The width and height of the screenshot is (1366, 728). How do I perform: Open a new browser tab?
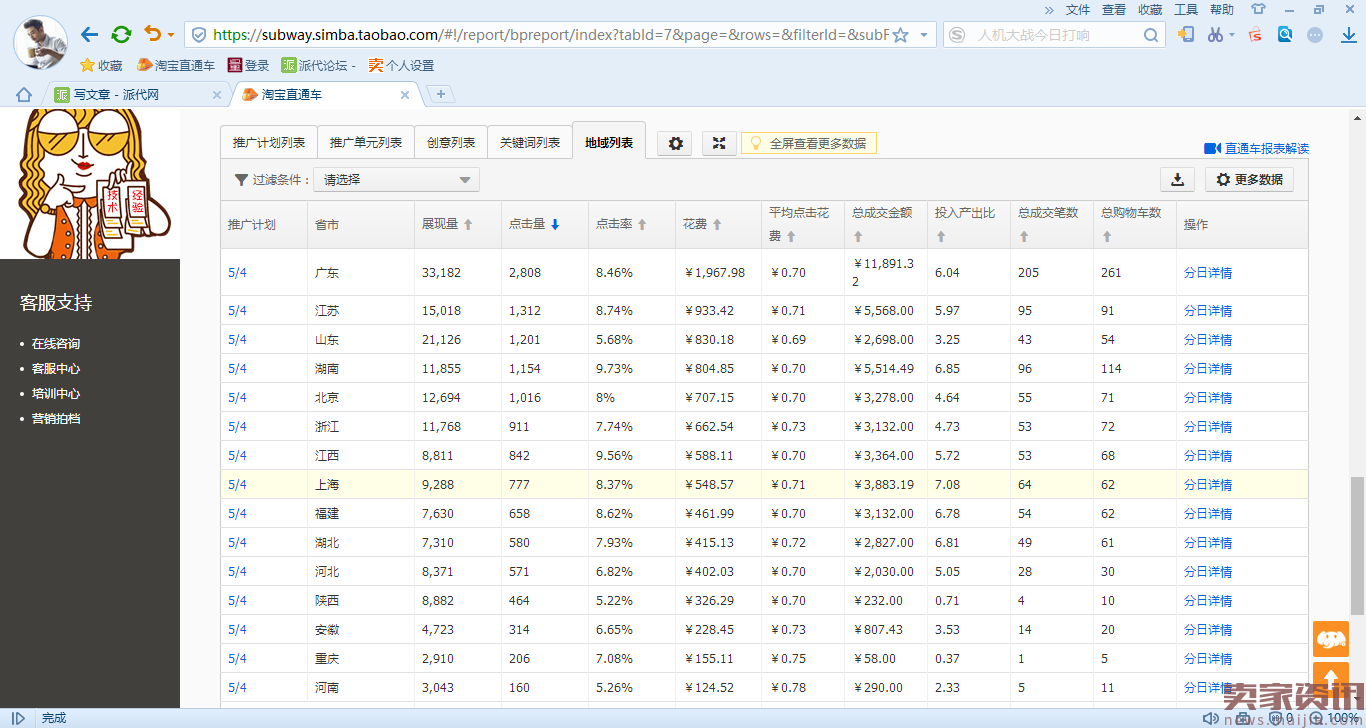(441, 94)
